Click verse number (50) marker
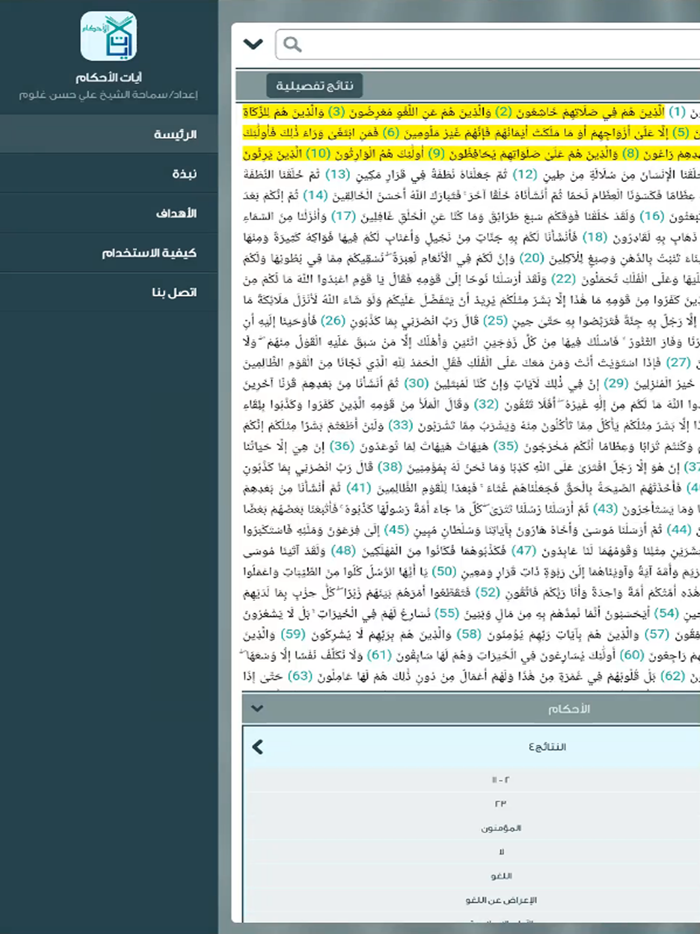 (443, 571)
